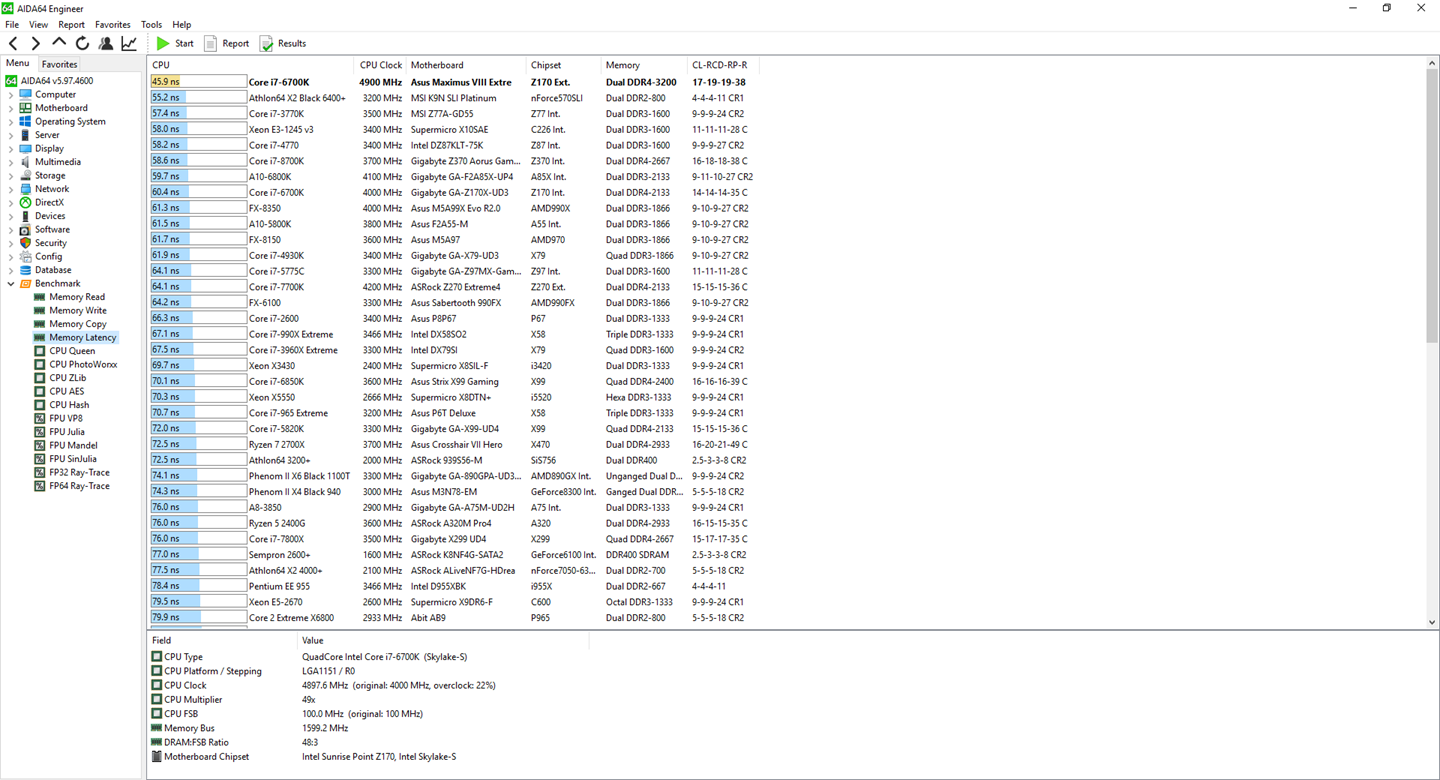Click the Refresh toolbar icon
The image size is (1440, 780).
point(82,43)
